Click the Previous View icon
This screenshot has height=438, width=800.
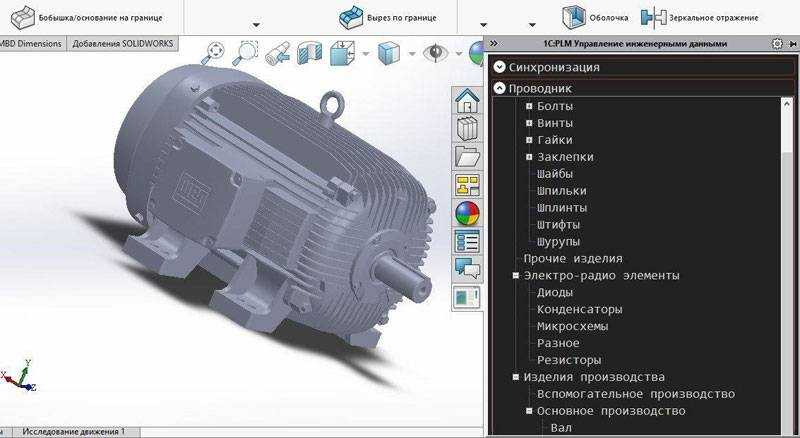pyautogui.click(x=278, y=53)
